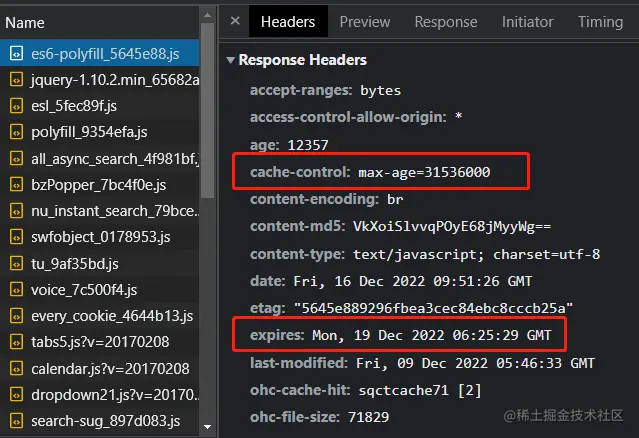Image resolution: width=639 pixels, height=438 pixels.
Task: Click the file icon next to polyfill_9354efa.js
Action: coord(16,132)
